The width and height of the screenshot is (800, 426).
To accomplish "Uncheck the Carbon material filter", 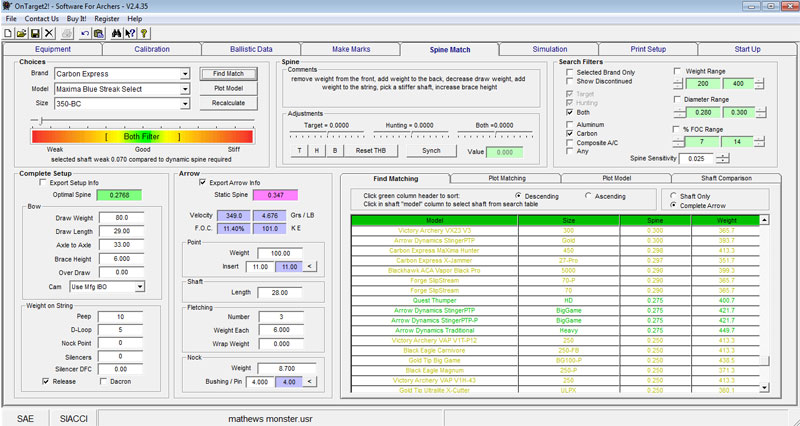I will [569, 133].
